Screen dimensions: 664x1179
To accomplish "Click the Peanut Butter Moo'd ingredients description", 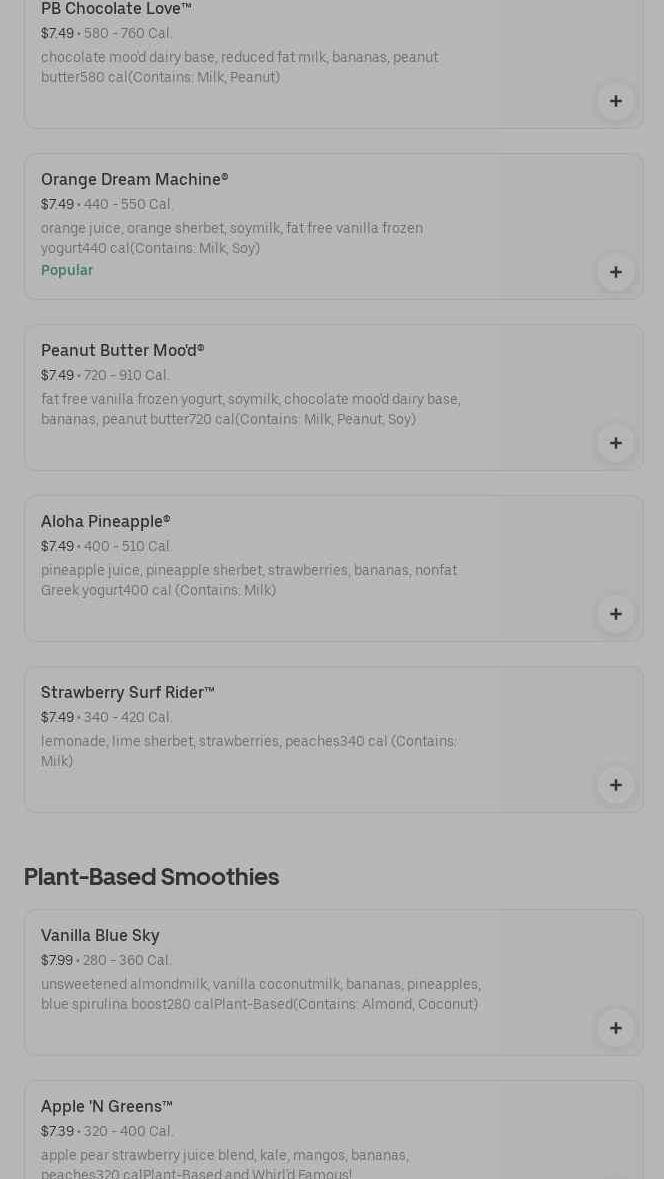I will pos(250,409).
